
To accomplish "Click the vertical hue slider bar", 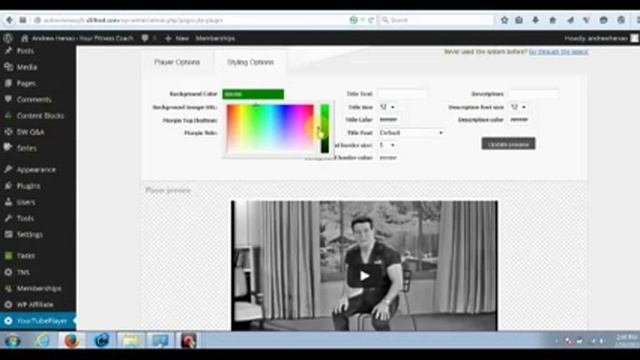I will pyautogui.click(x=324, y=128).
